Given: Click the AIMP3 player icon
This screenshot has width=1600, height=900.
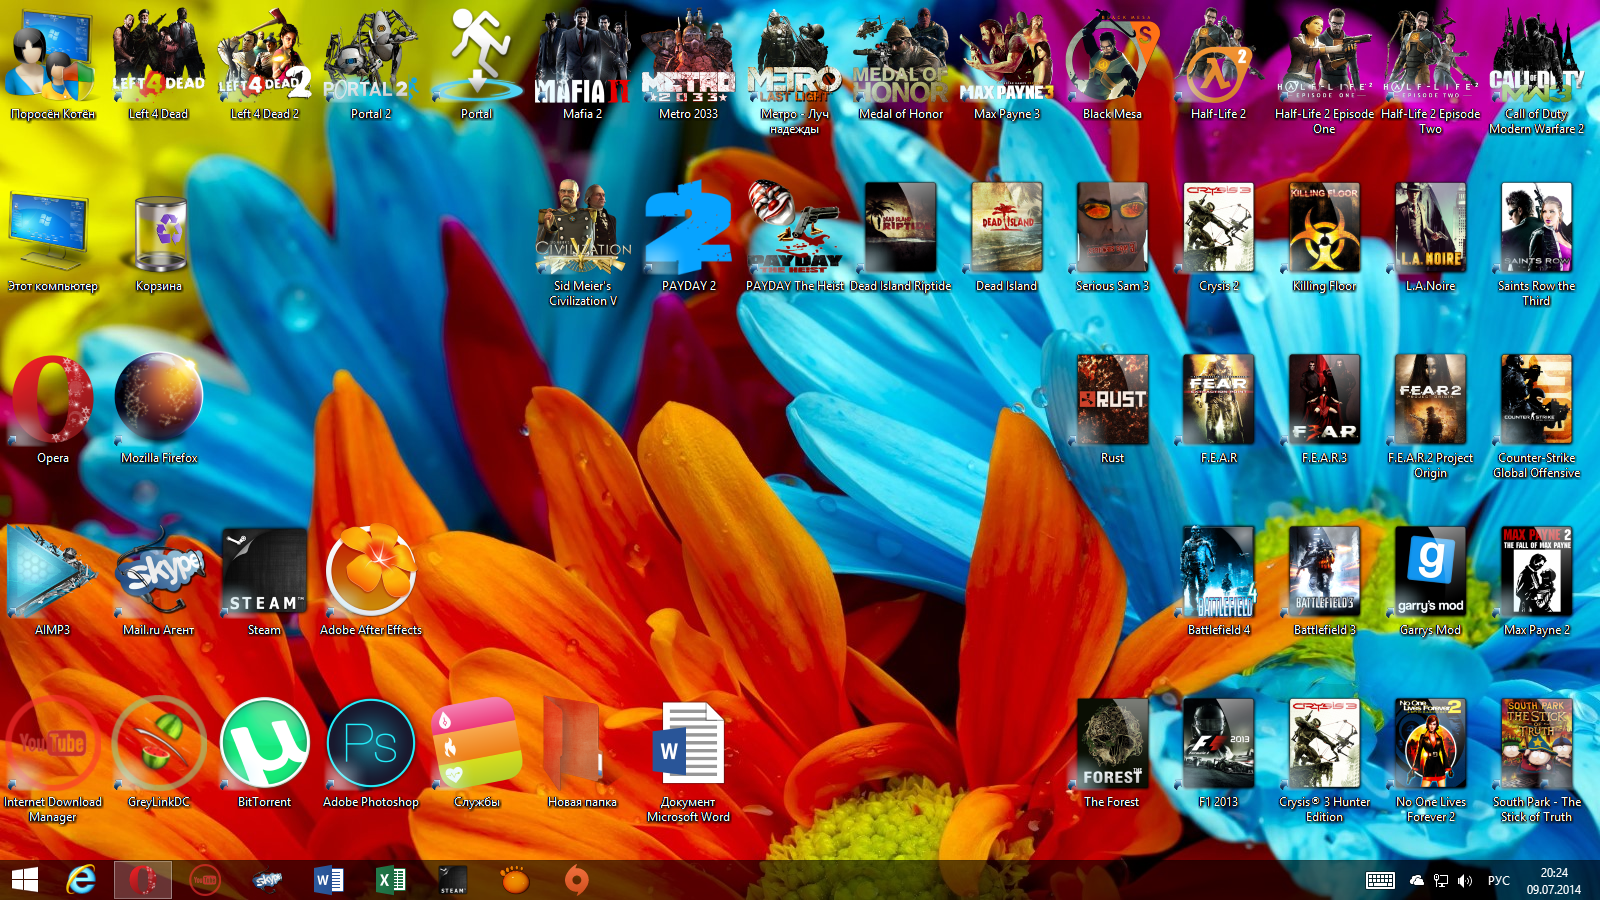Looking at the screenshot, I should (x=53, y=572).
